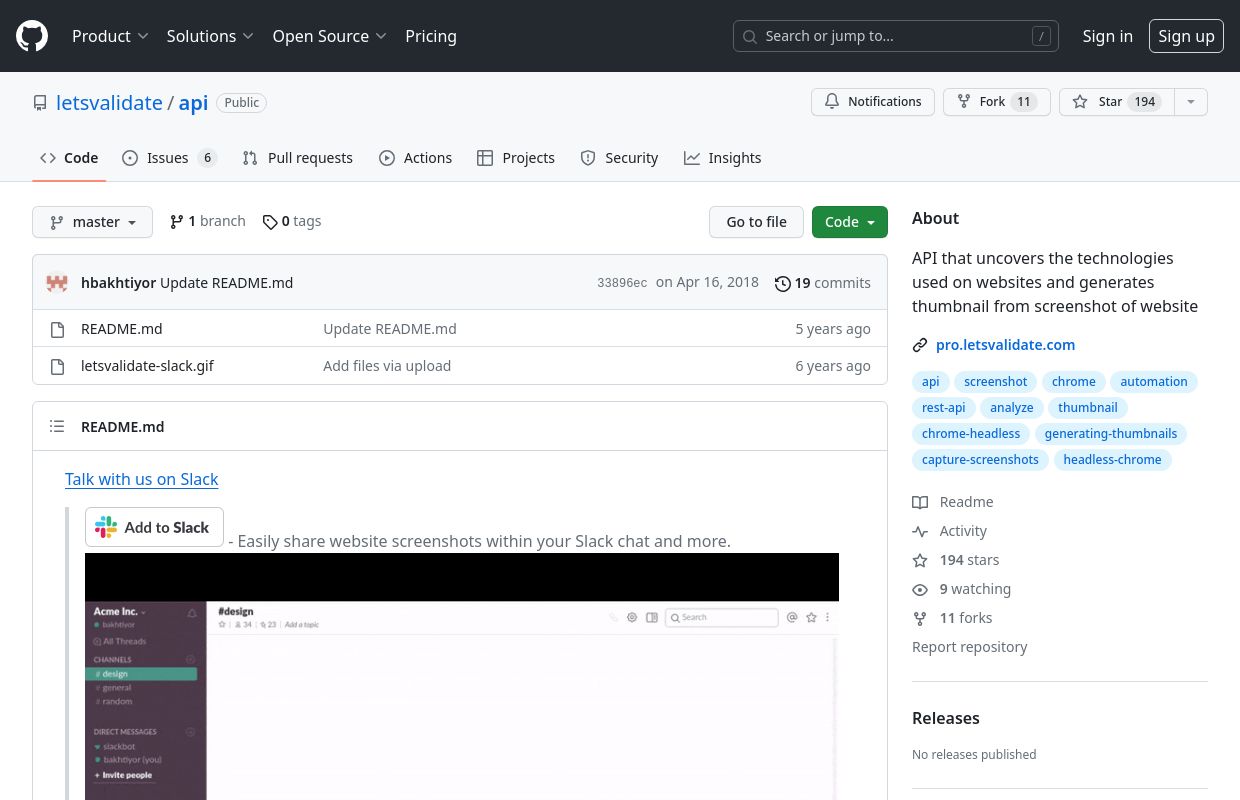The image size is (1240, 800).
Task: Click the Releases heading link
Action: 946,718
